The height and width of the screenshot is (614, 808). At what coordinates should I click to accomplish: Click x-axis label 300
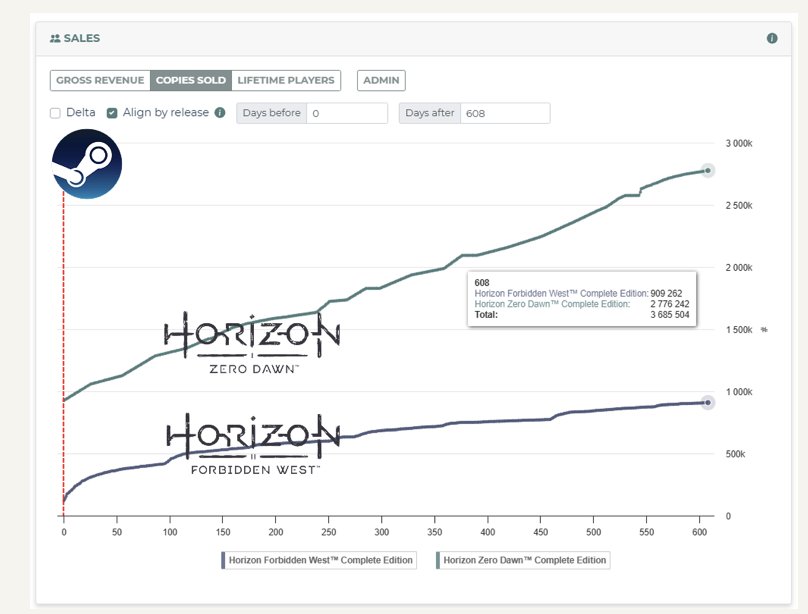(x=381, y=532)
